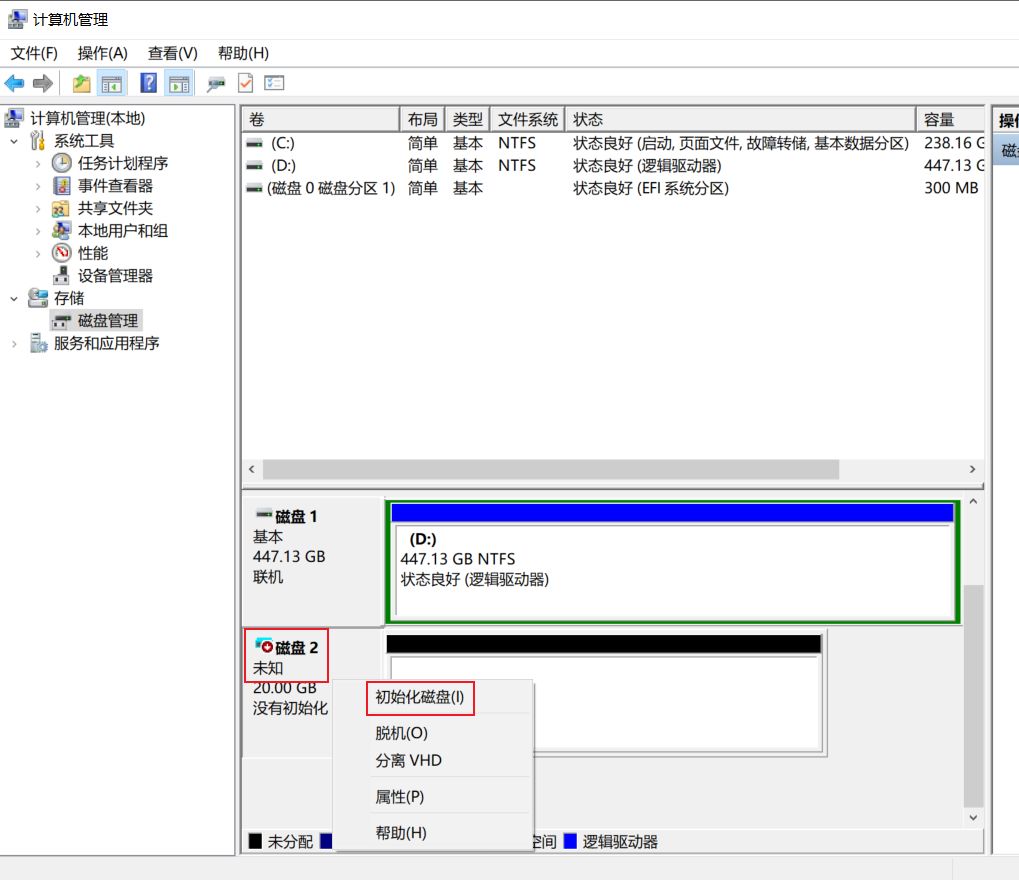
Task: Click the horizontal scrollbar right arrow
Action: point(972,469)
